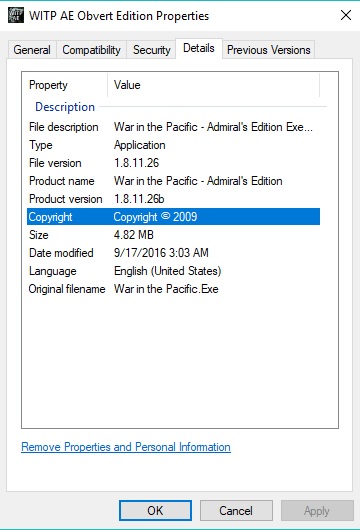This screenshot has height=530, width=360.
Task: Select the Original filename label
Action: pyautogui.click(x=67, y=289)
